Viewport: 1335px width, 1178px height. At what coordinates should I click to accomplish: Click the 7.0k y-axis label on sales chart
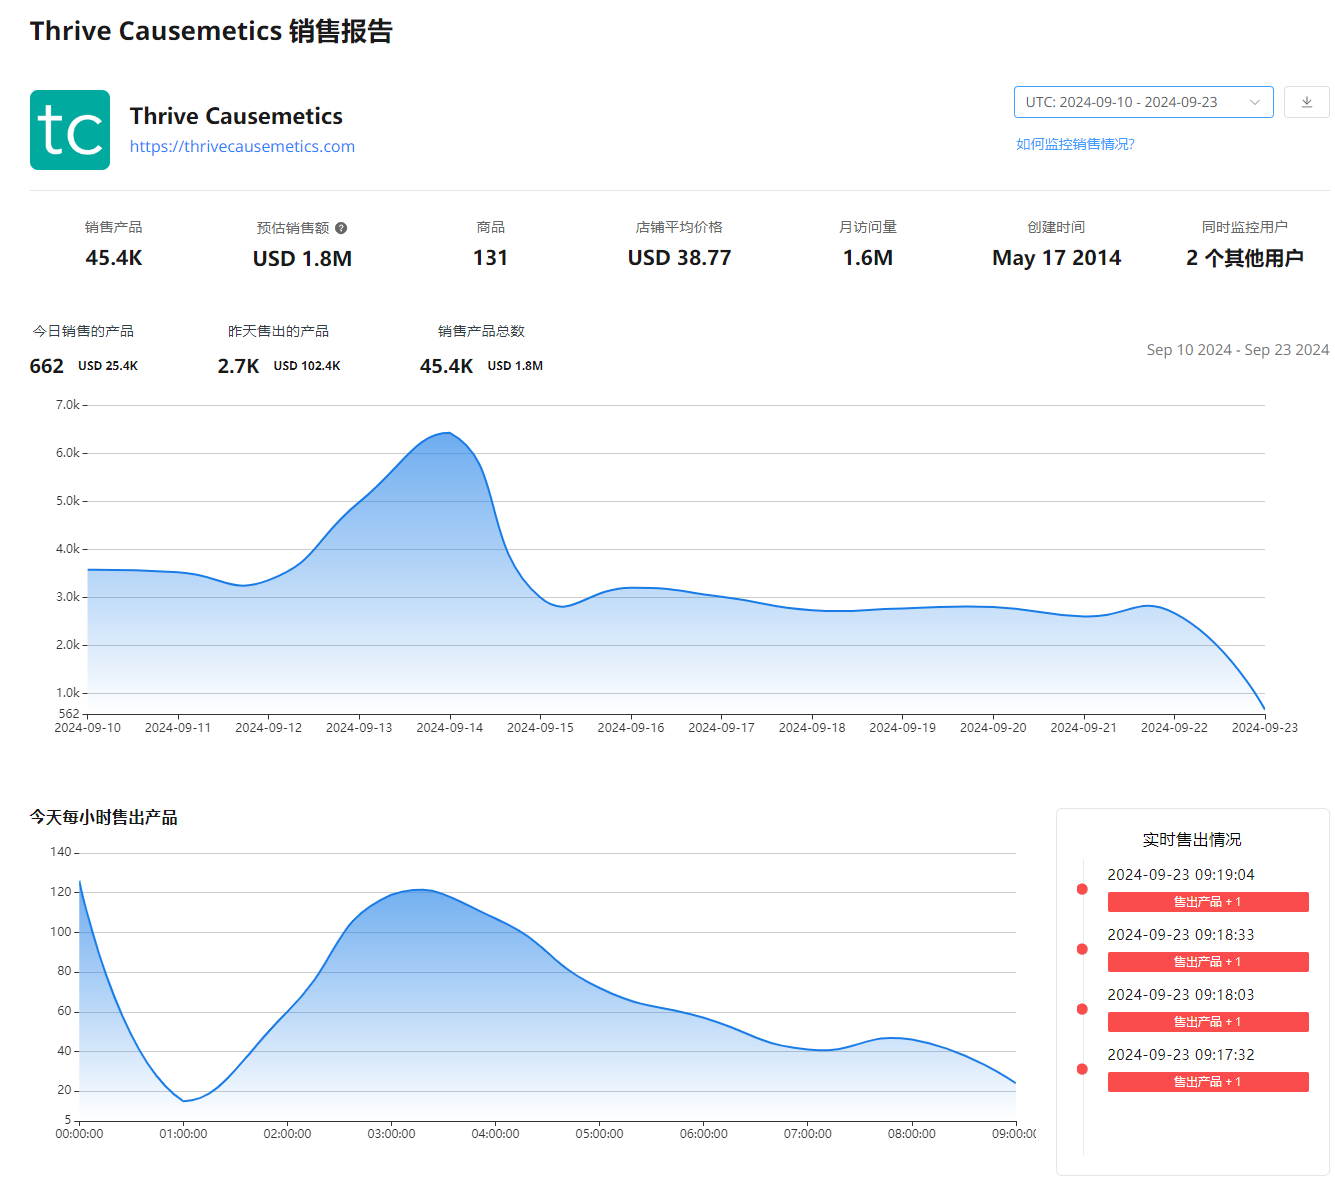(x=68, y=405)
